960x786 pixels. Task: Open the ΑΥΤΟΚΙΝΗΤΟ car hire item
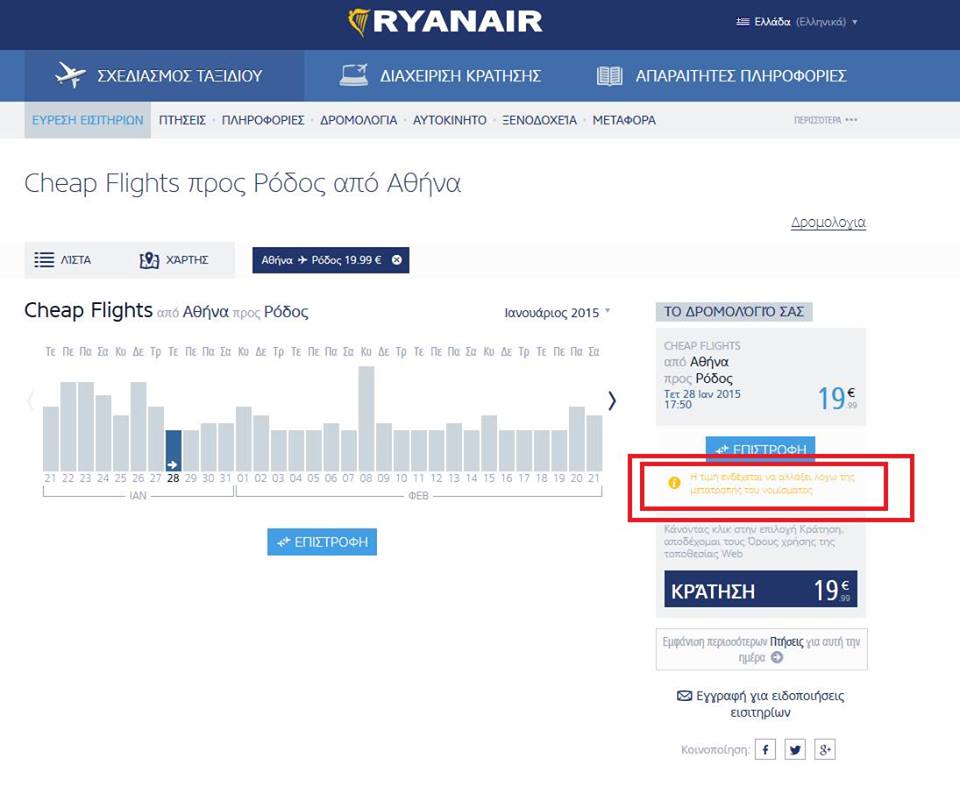(x=450, y=120)
